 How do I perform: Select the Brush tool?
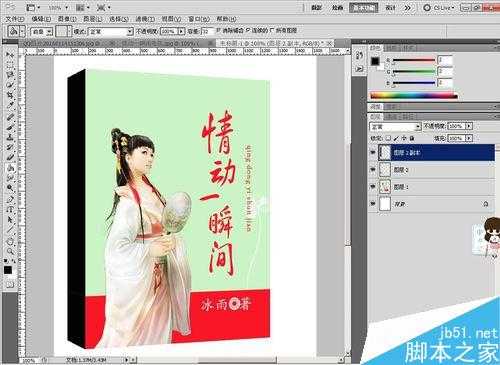coord(10,127)
